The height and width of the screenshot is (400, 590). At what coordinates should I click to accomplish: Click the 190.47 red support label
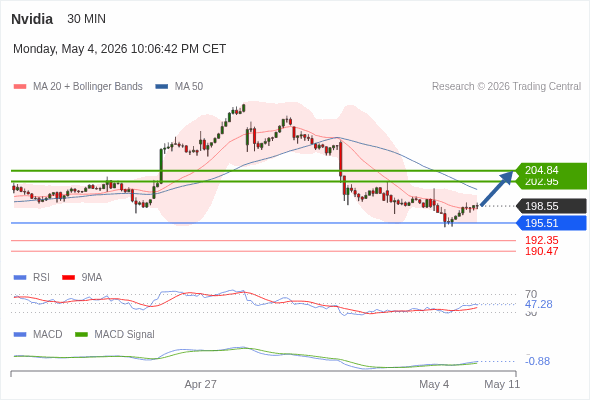[541, 251]
